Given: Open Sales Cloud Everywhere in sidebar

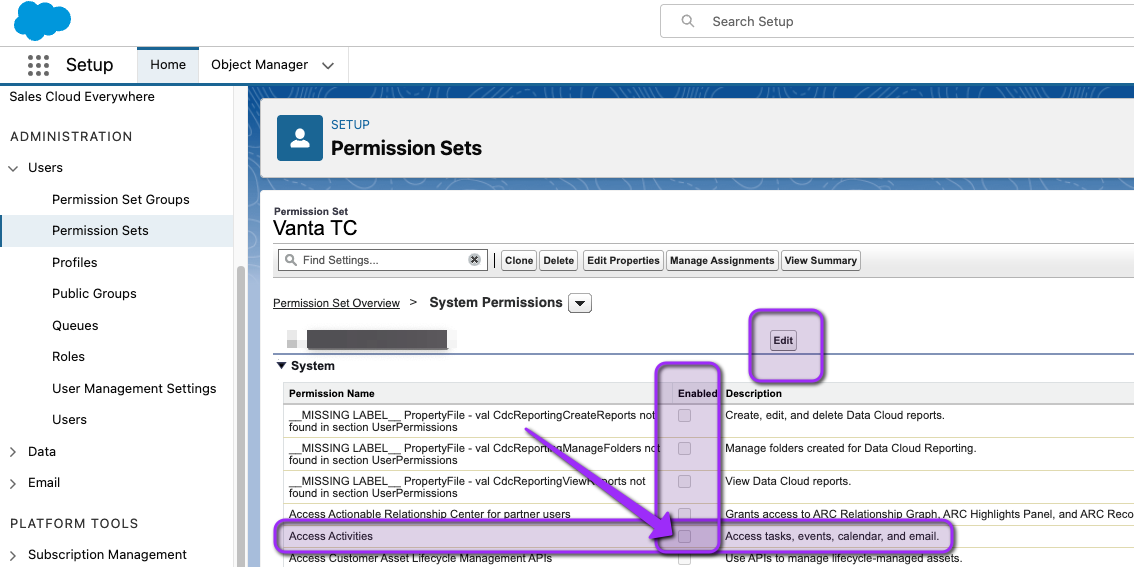Looking at the screenshot, I should 82,96.
